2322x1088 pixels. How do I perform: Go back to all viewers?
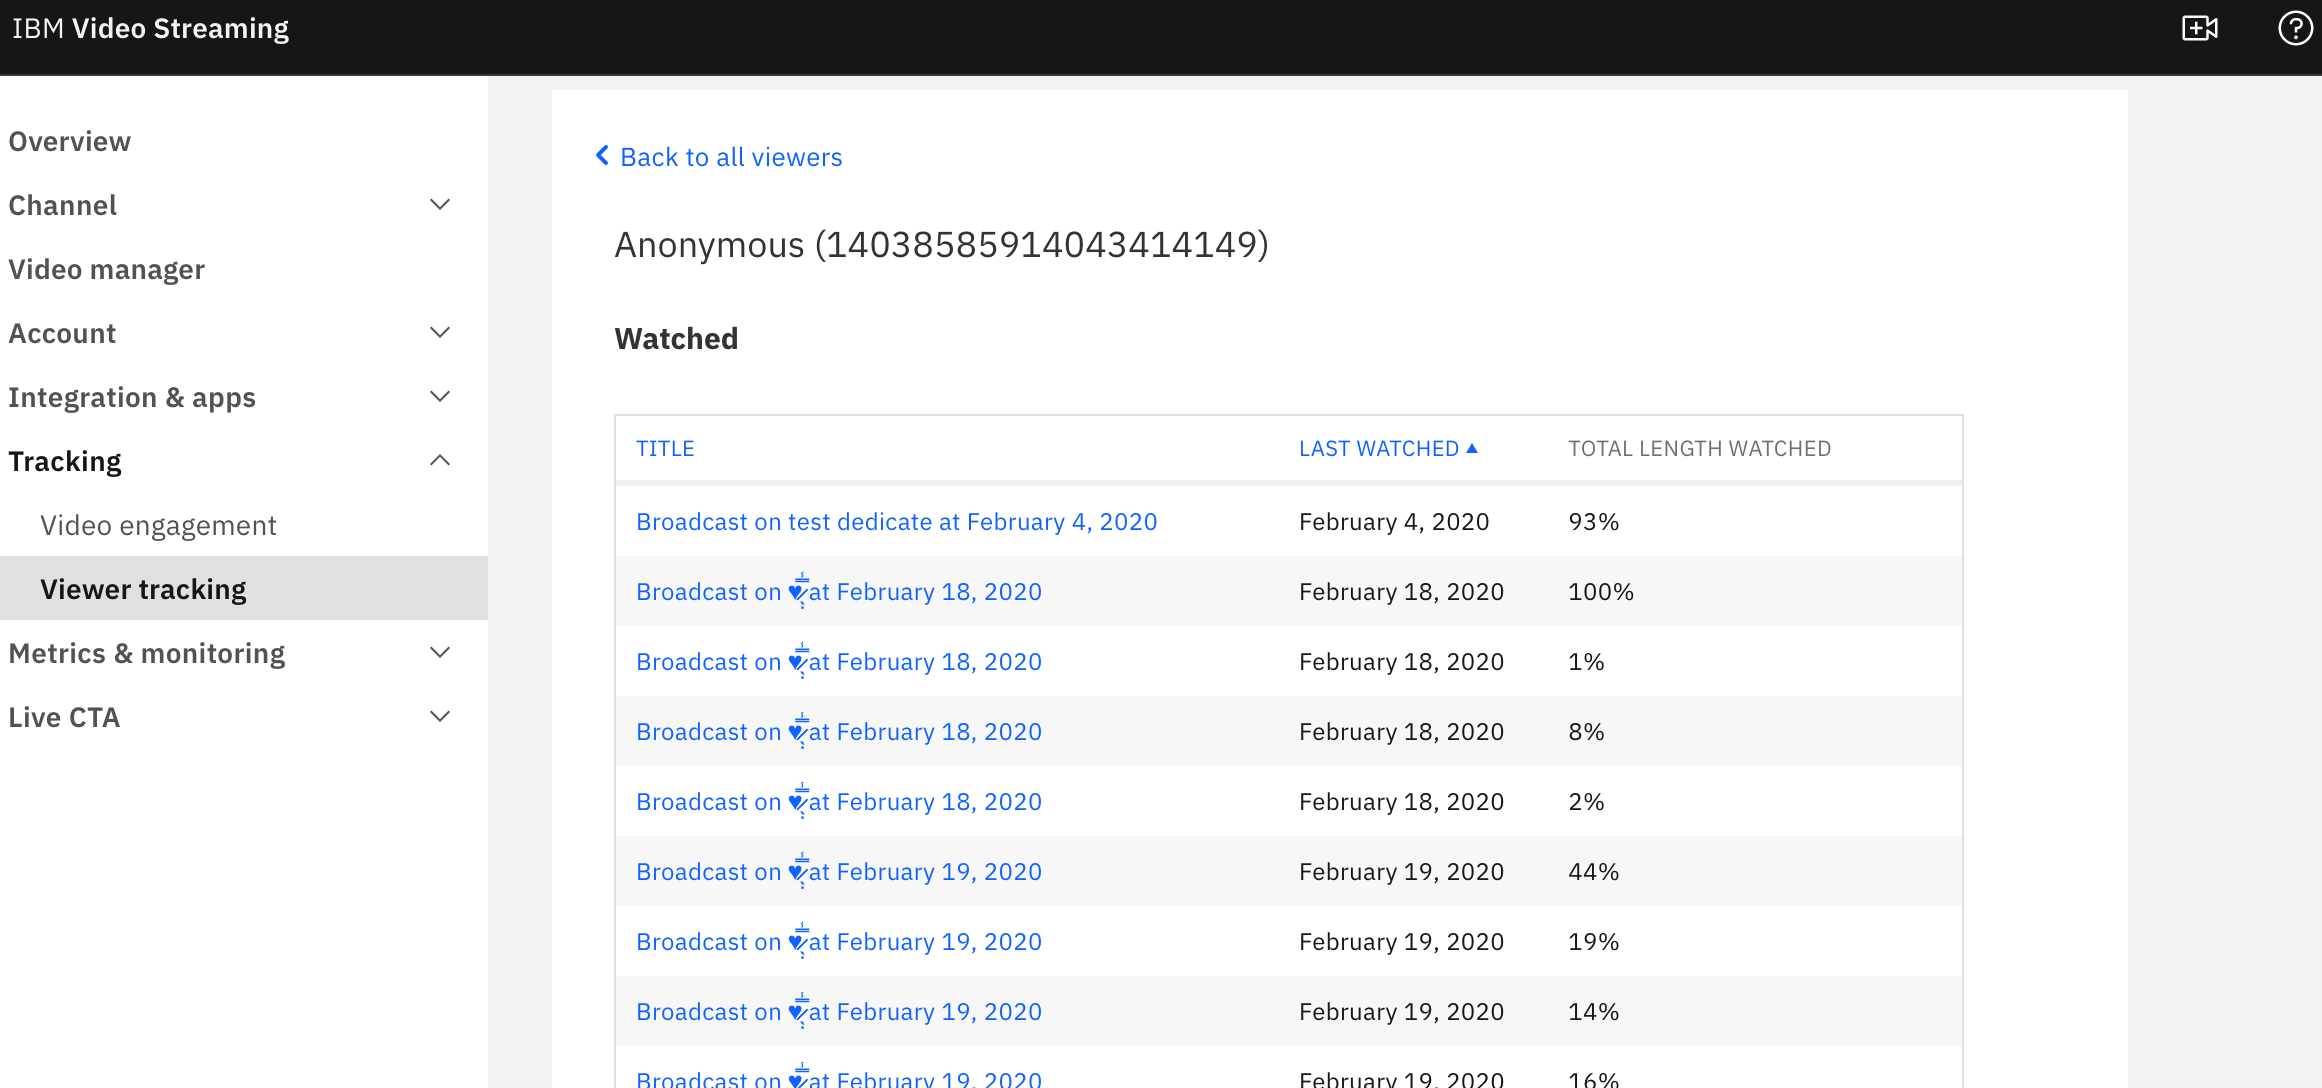[731, 157]
